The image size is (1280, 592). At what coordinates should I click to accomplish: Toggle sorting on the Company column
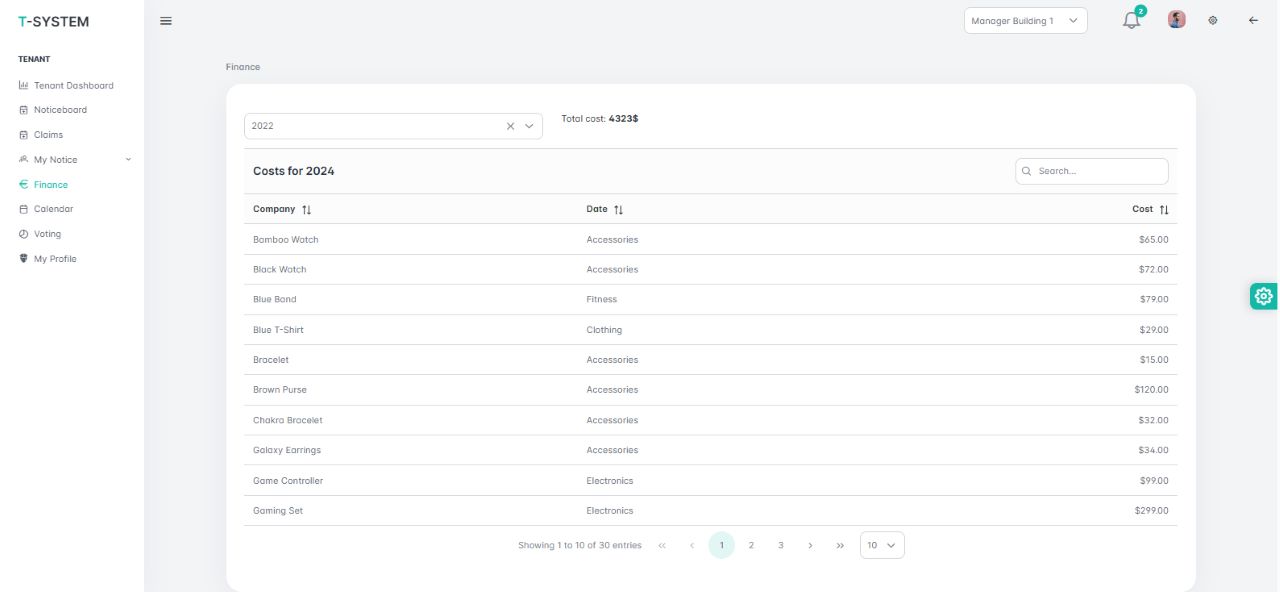(306, 209)
